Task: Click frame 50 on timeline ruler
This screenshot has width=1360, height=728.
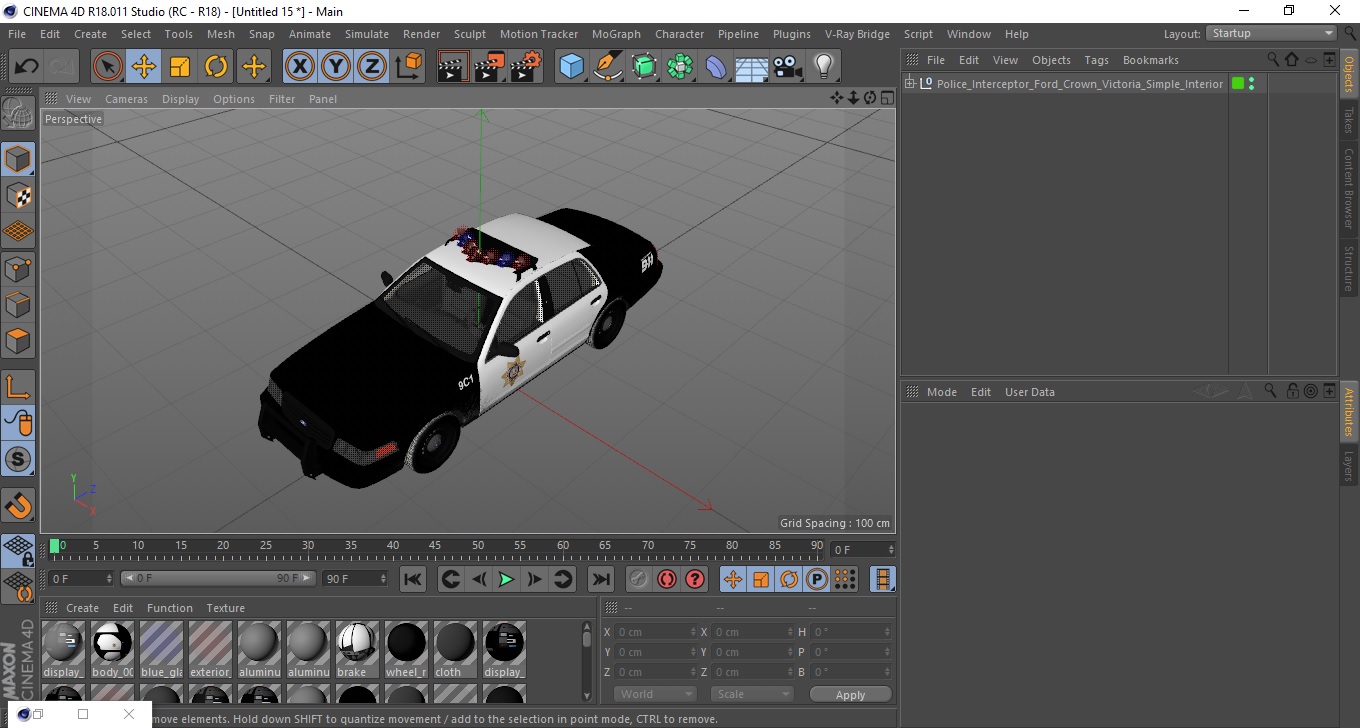Action: [x=478, y=546]
